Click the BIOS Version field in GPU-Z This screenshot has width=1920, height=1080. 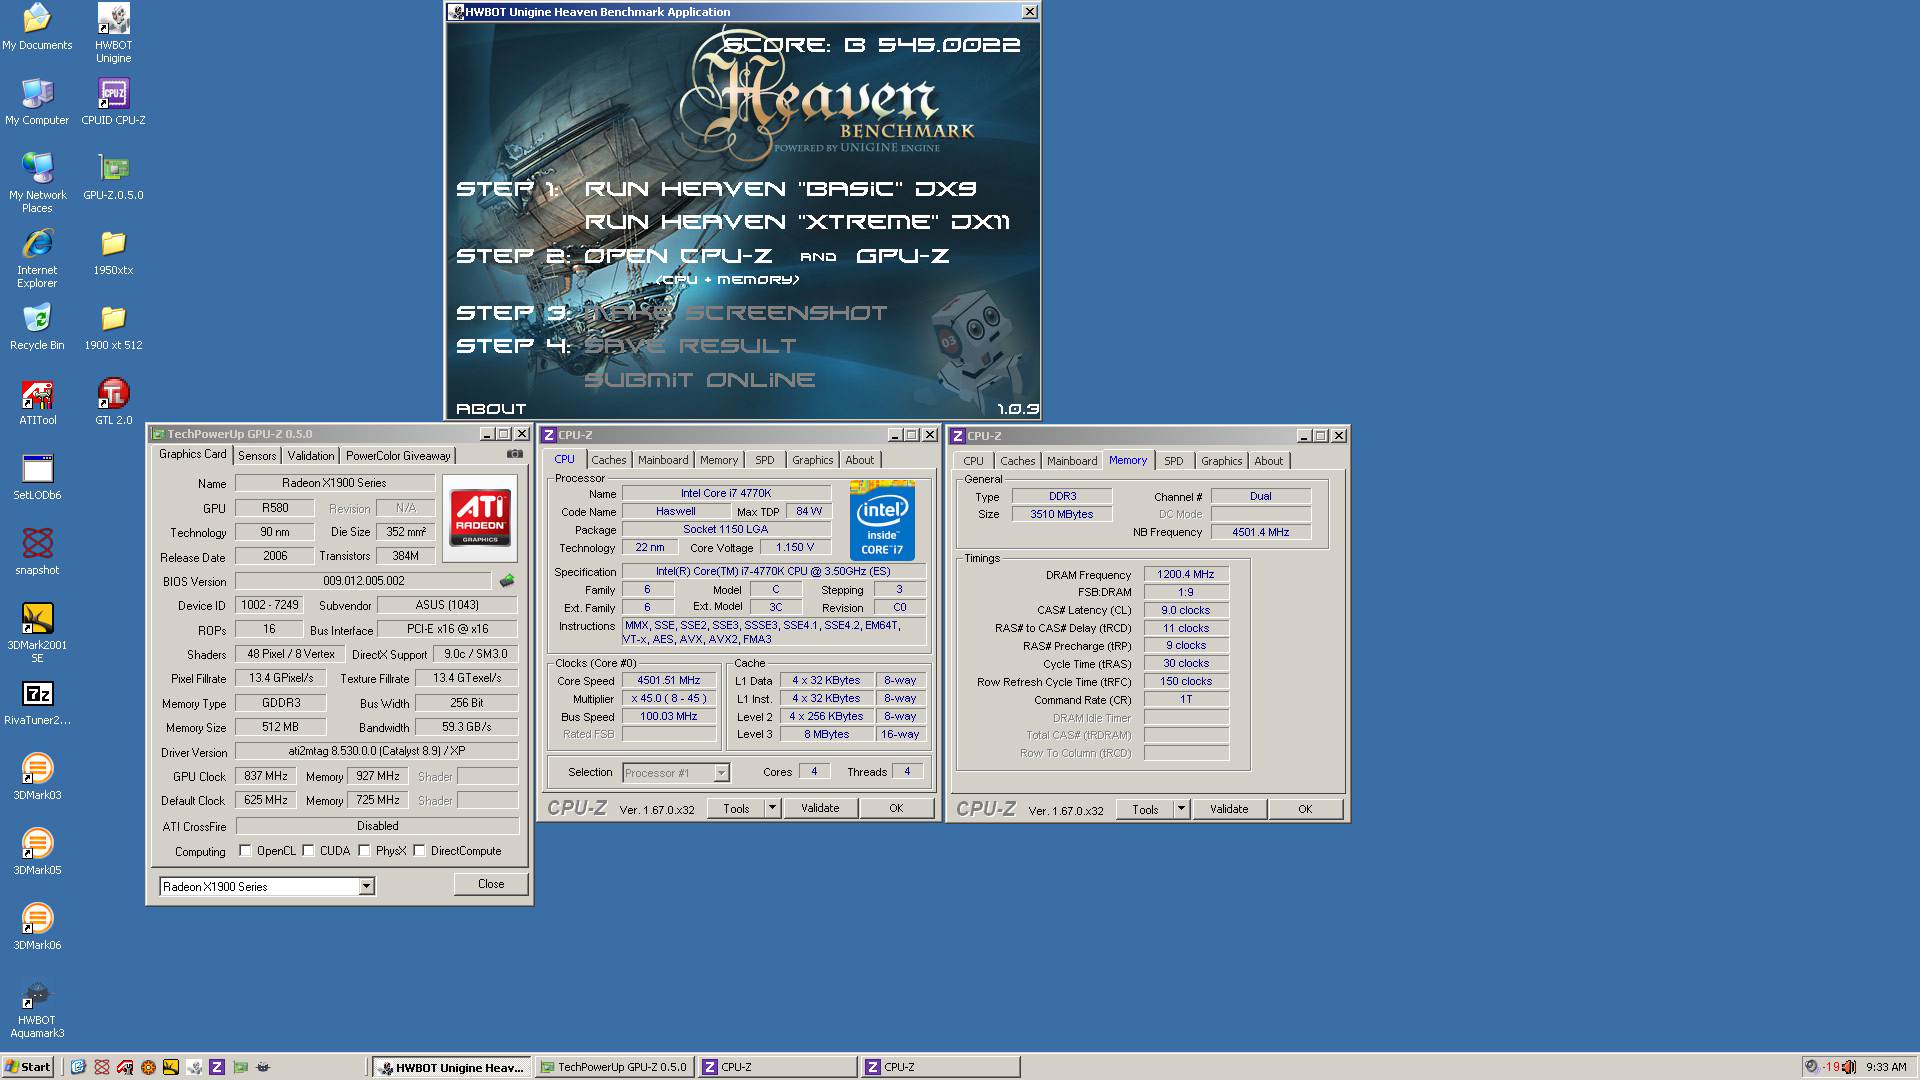pos(363,581)
